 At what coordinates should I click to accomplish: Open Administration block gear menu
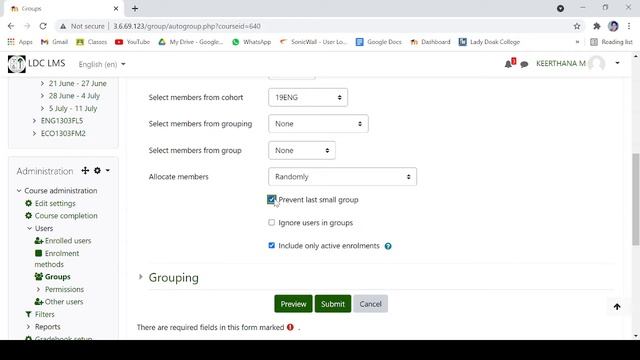[97, 171]
